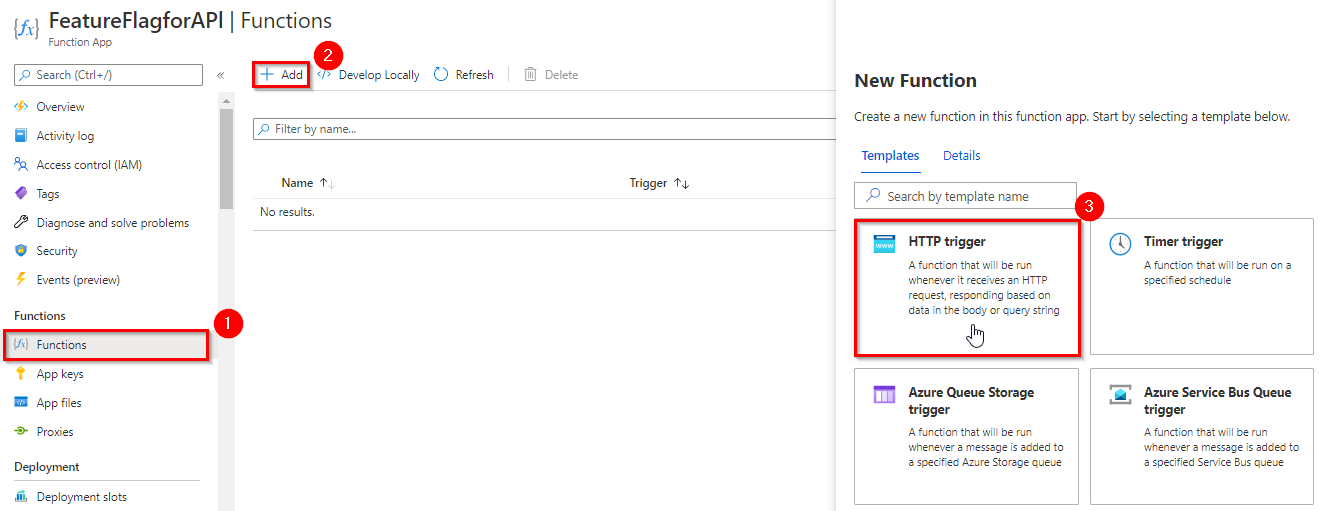Click the sidebar Search (Ctrl+/) box
Screen dimensions: 1321x511
point(109,75)
